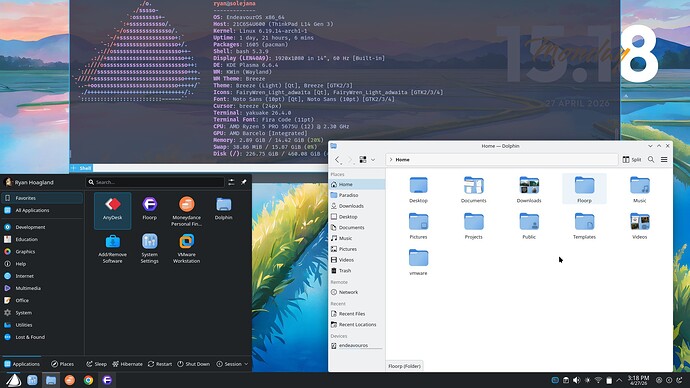The width and height of the screenshot is (690, 388).
Task: Open volume control in system tray
Action: click(576, 380)
